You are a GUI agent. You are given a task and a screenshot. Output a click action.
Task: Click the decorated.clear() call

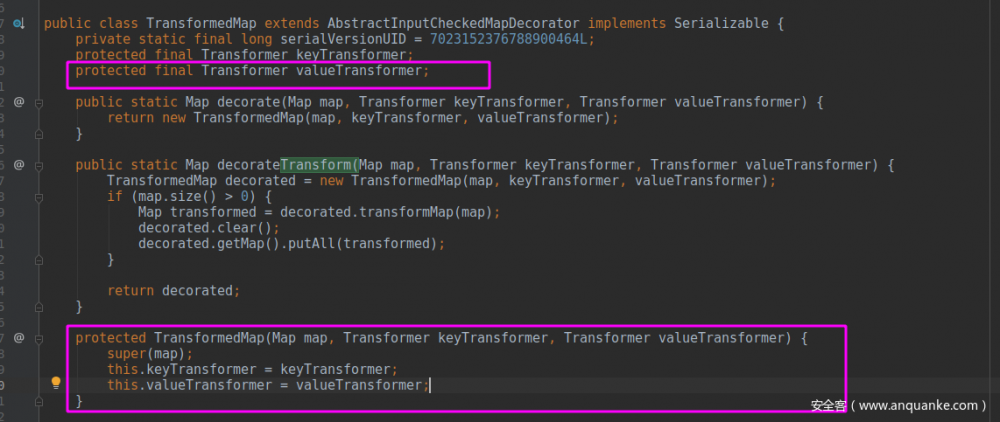pos(209,228)
